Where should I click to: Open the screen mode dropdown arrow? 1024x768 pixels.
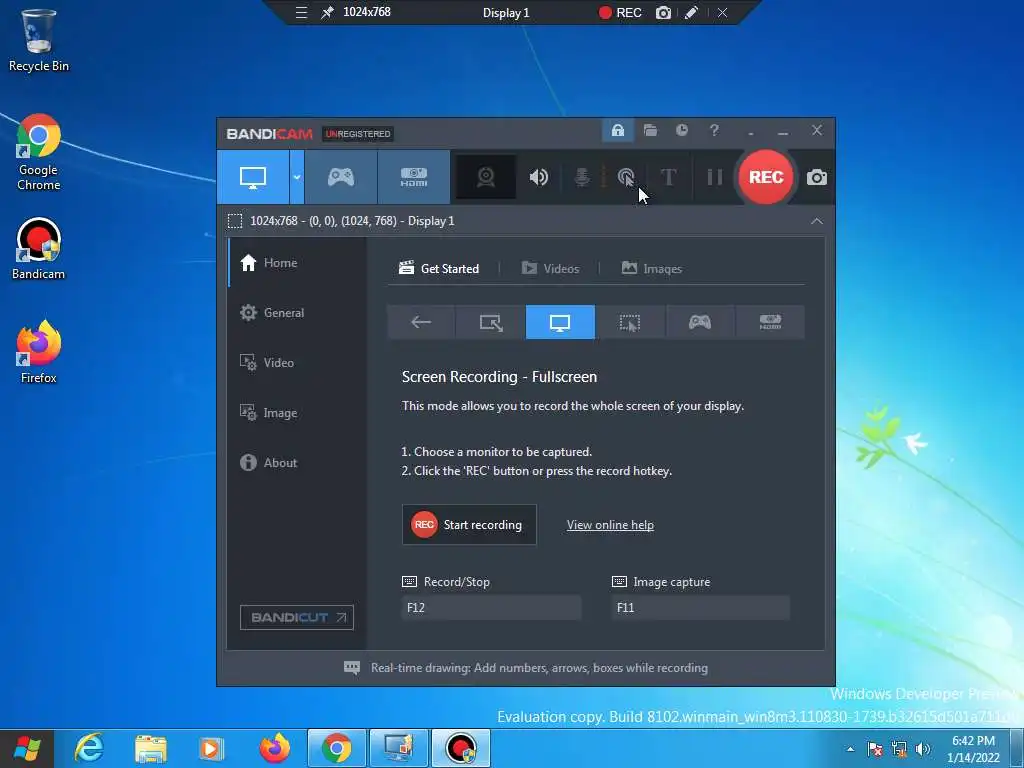tap(296, 177)
